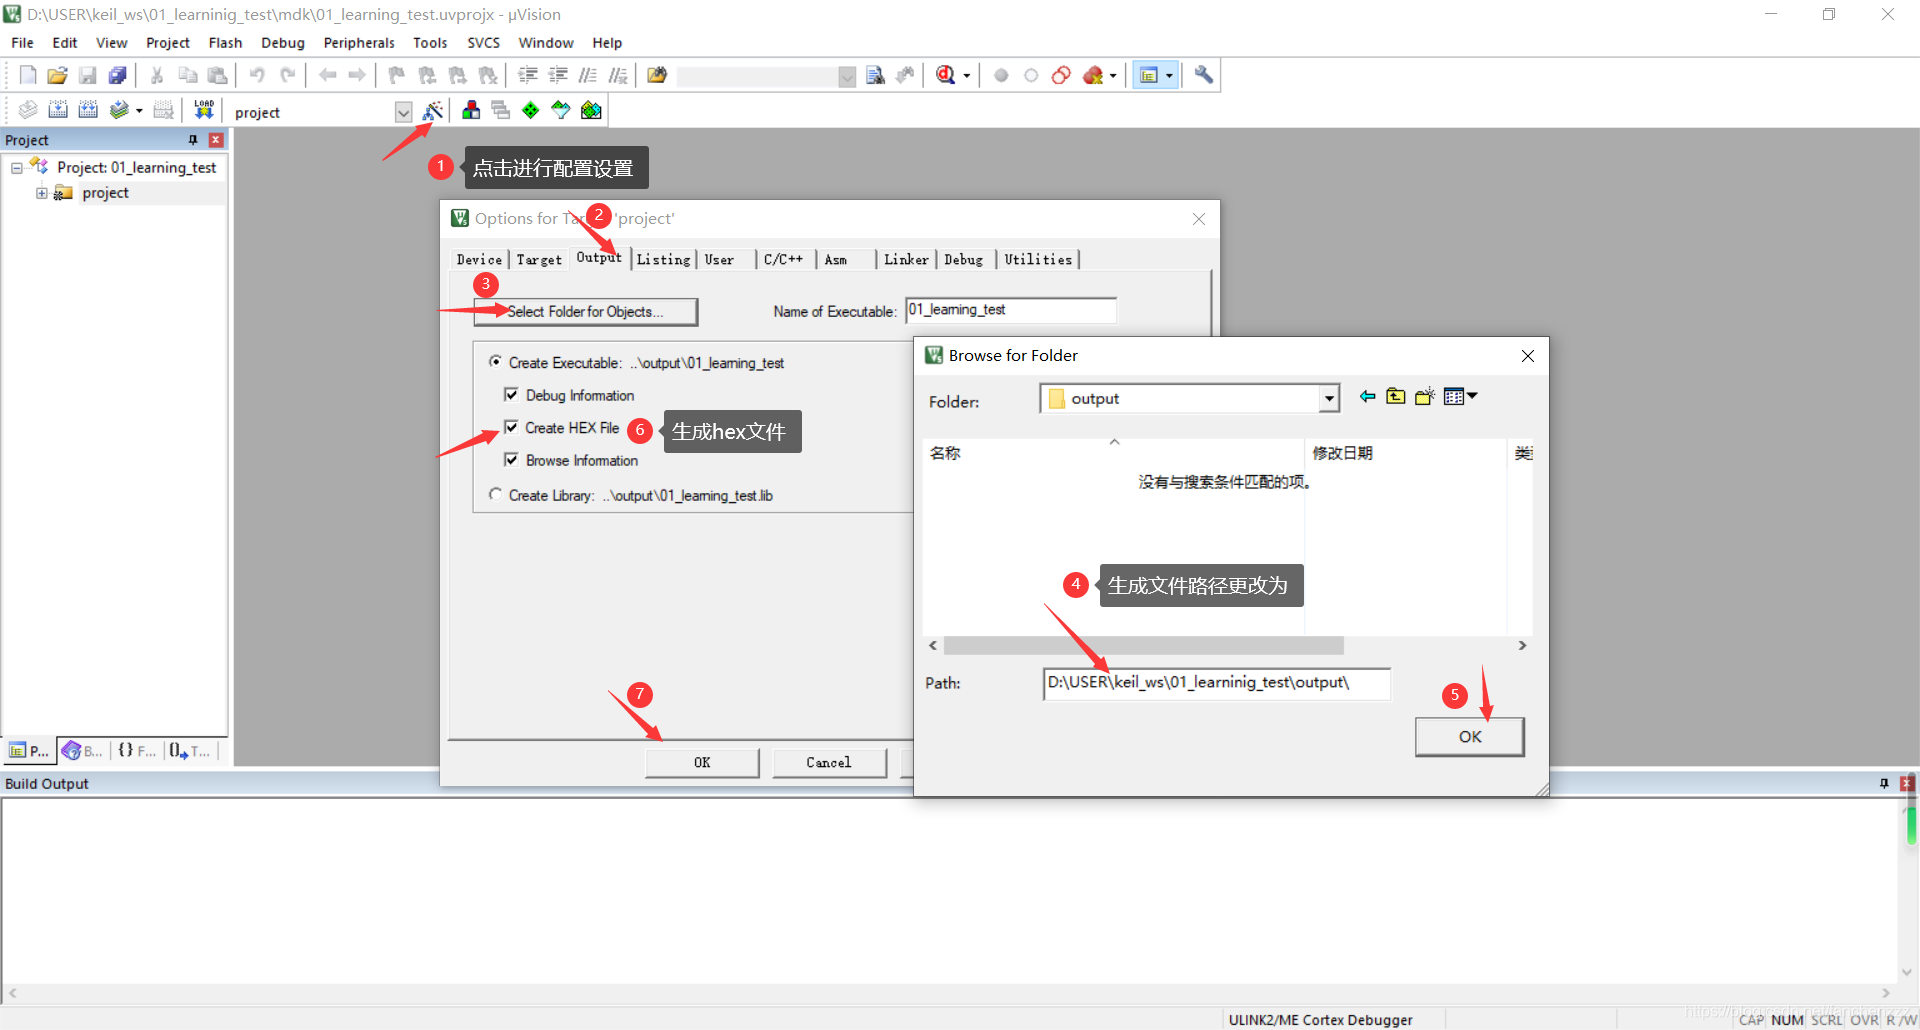Switch to the C/C++ tab
The image size is (1920, 1030).
[783, 260]
